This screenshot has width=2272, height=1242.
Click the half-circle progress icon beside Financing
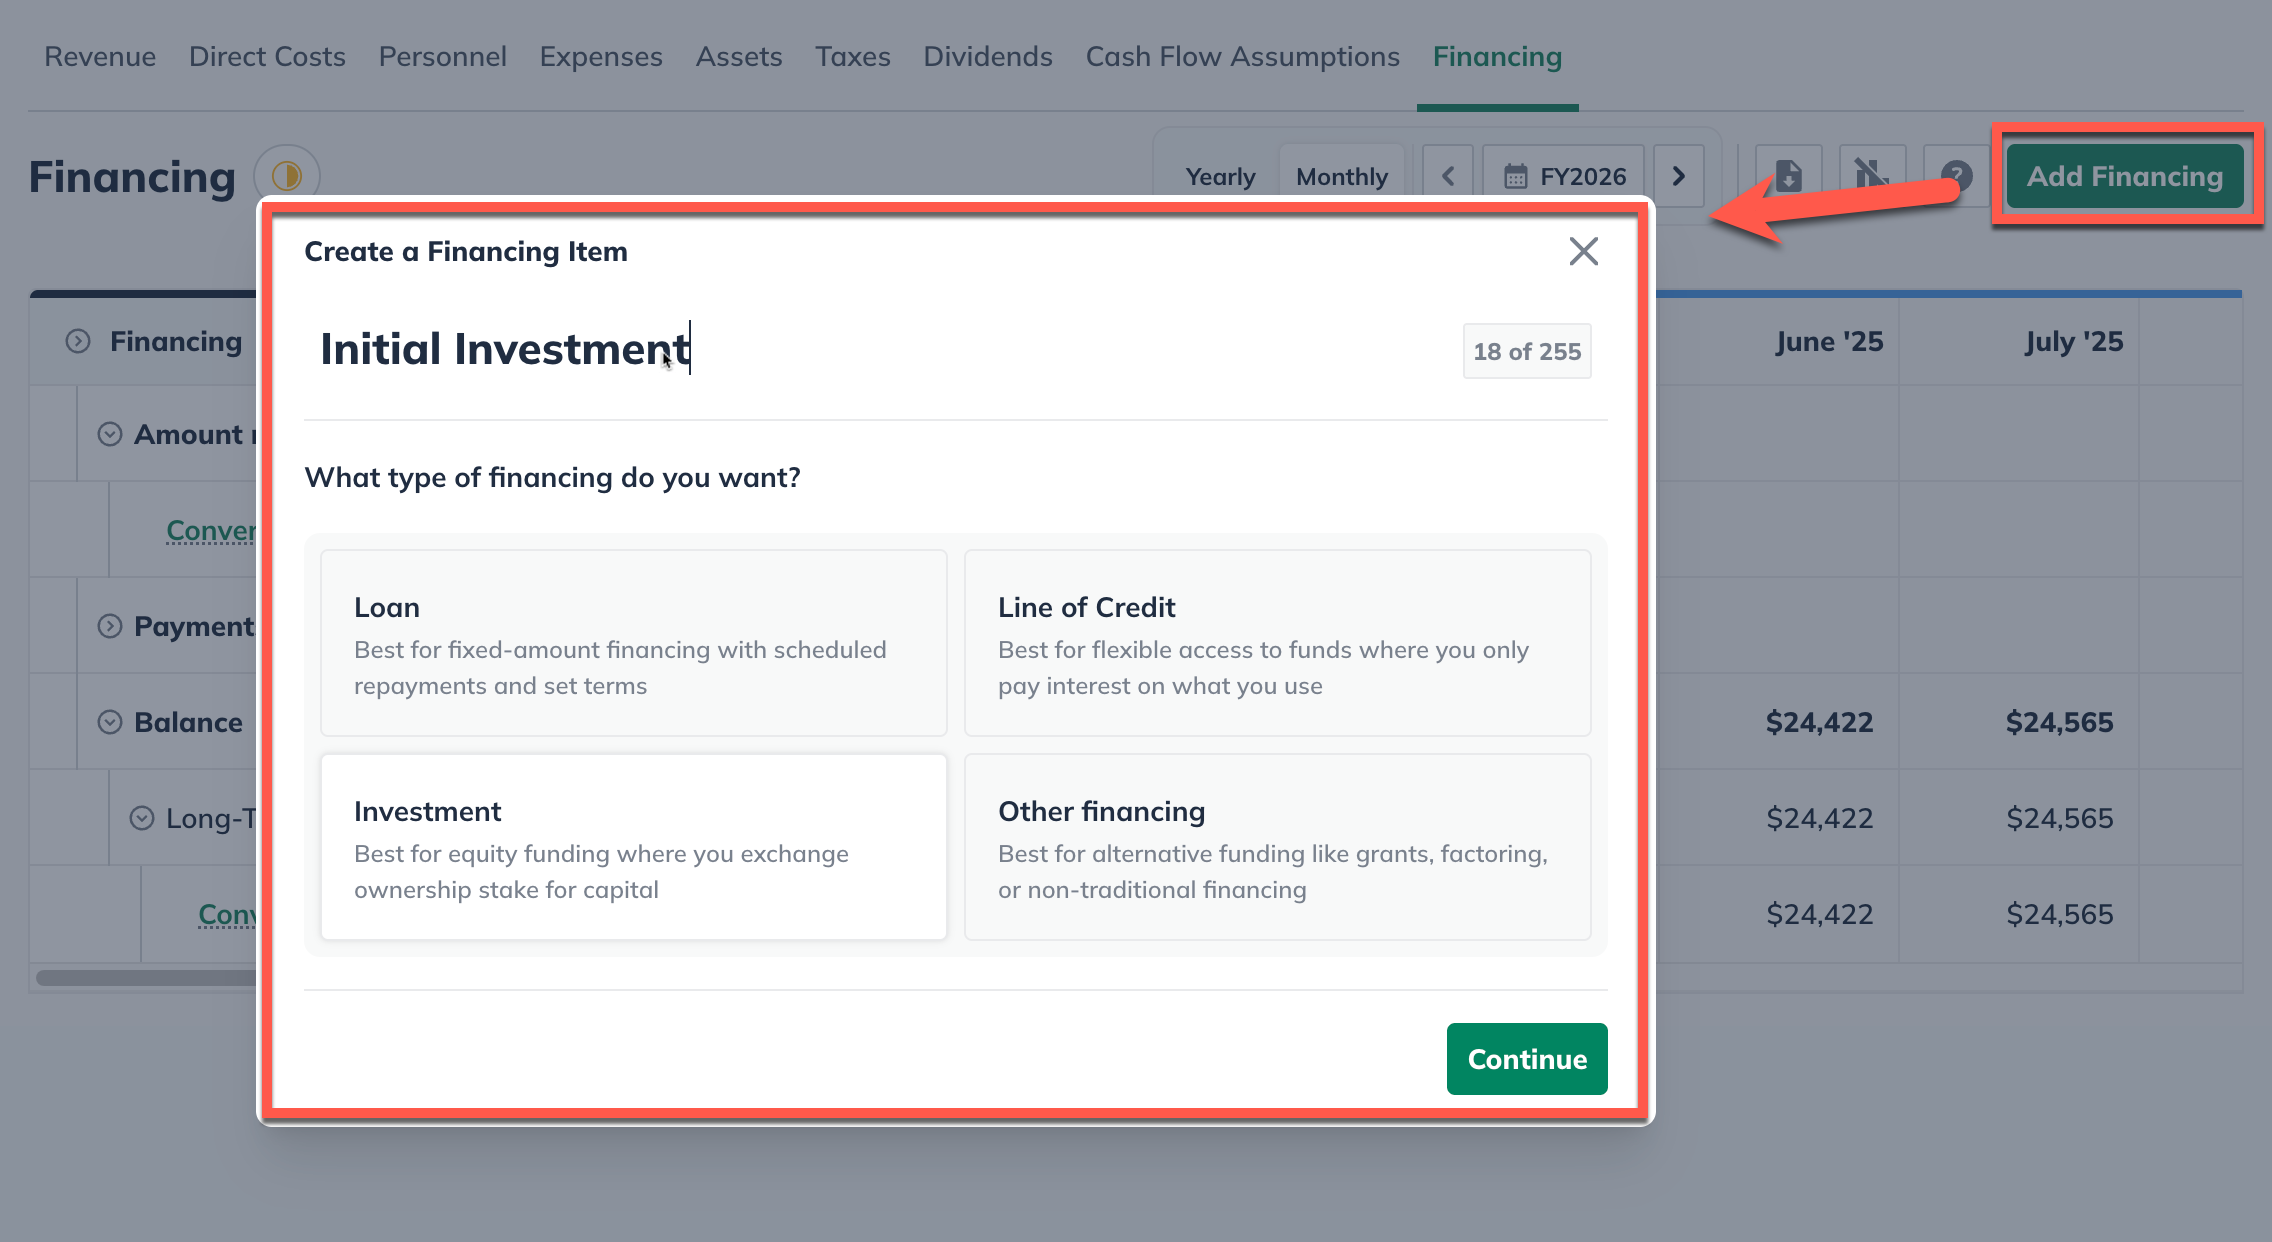tap(286, 176)
